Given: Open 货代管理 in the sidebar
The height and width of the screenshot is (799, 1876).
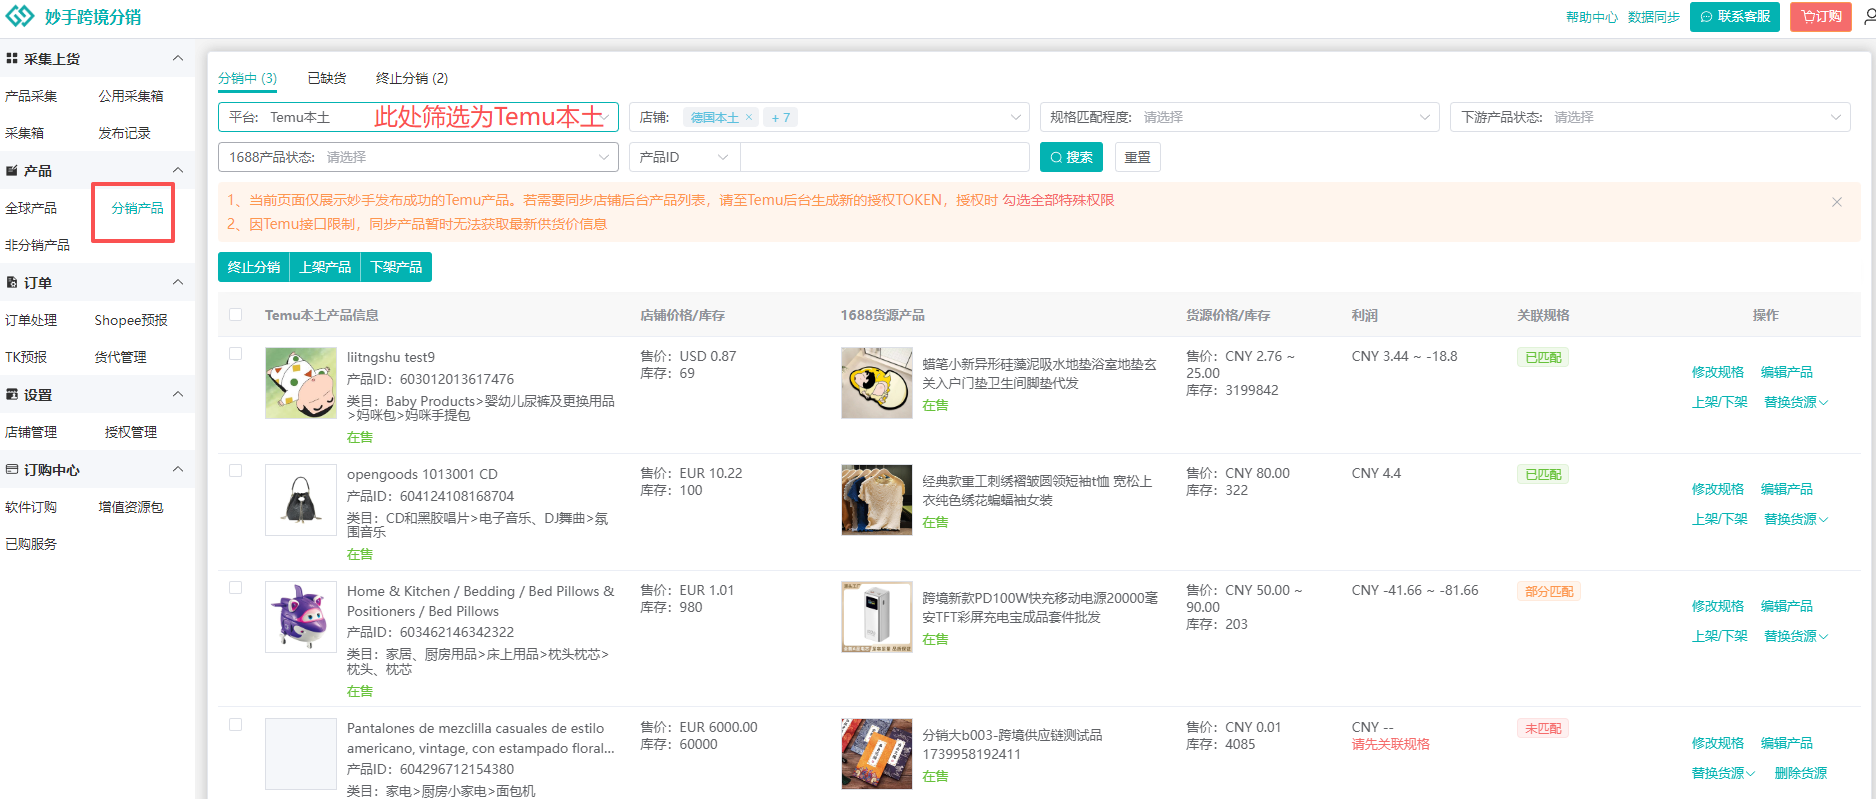Looking at the screenshot, I should pyautogui.click(x=120, y=357).
